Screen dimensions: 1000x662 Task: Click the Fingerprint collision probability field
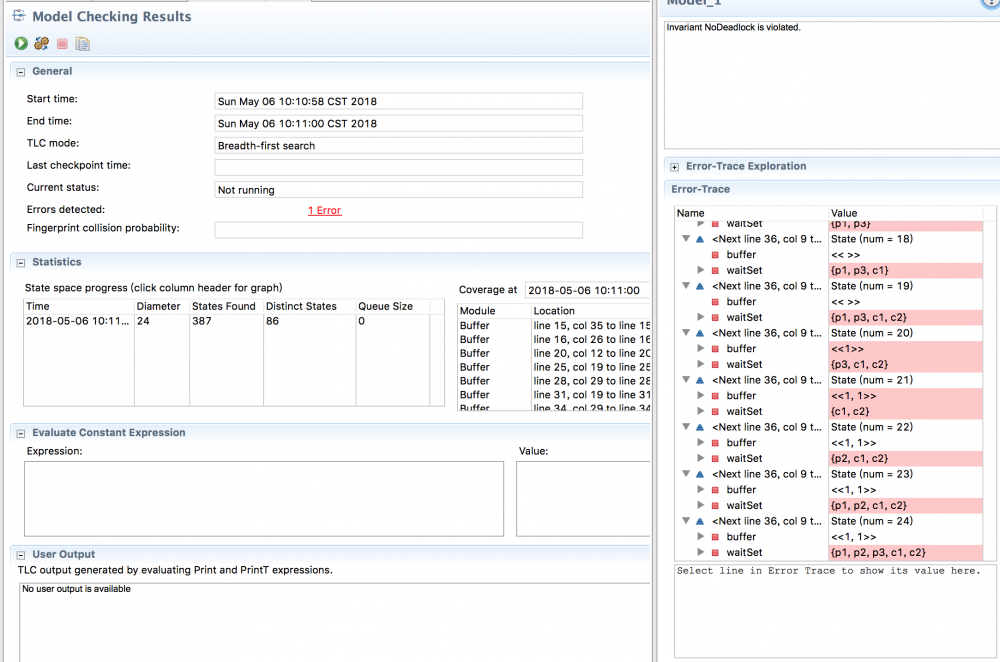[x=399, y=230]
